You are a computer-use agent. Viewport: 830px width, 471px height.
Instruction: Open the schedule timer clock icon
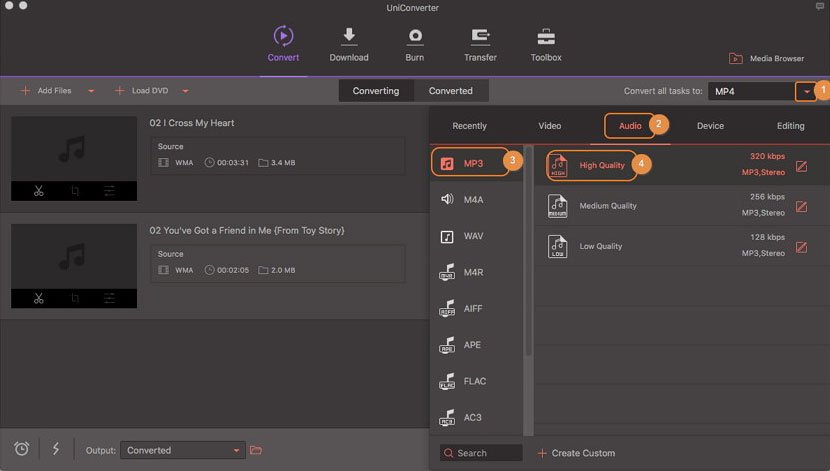pos(22,449)
